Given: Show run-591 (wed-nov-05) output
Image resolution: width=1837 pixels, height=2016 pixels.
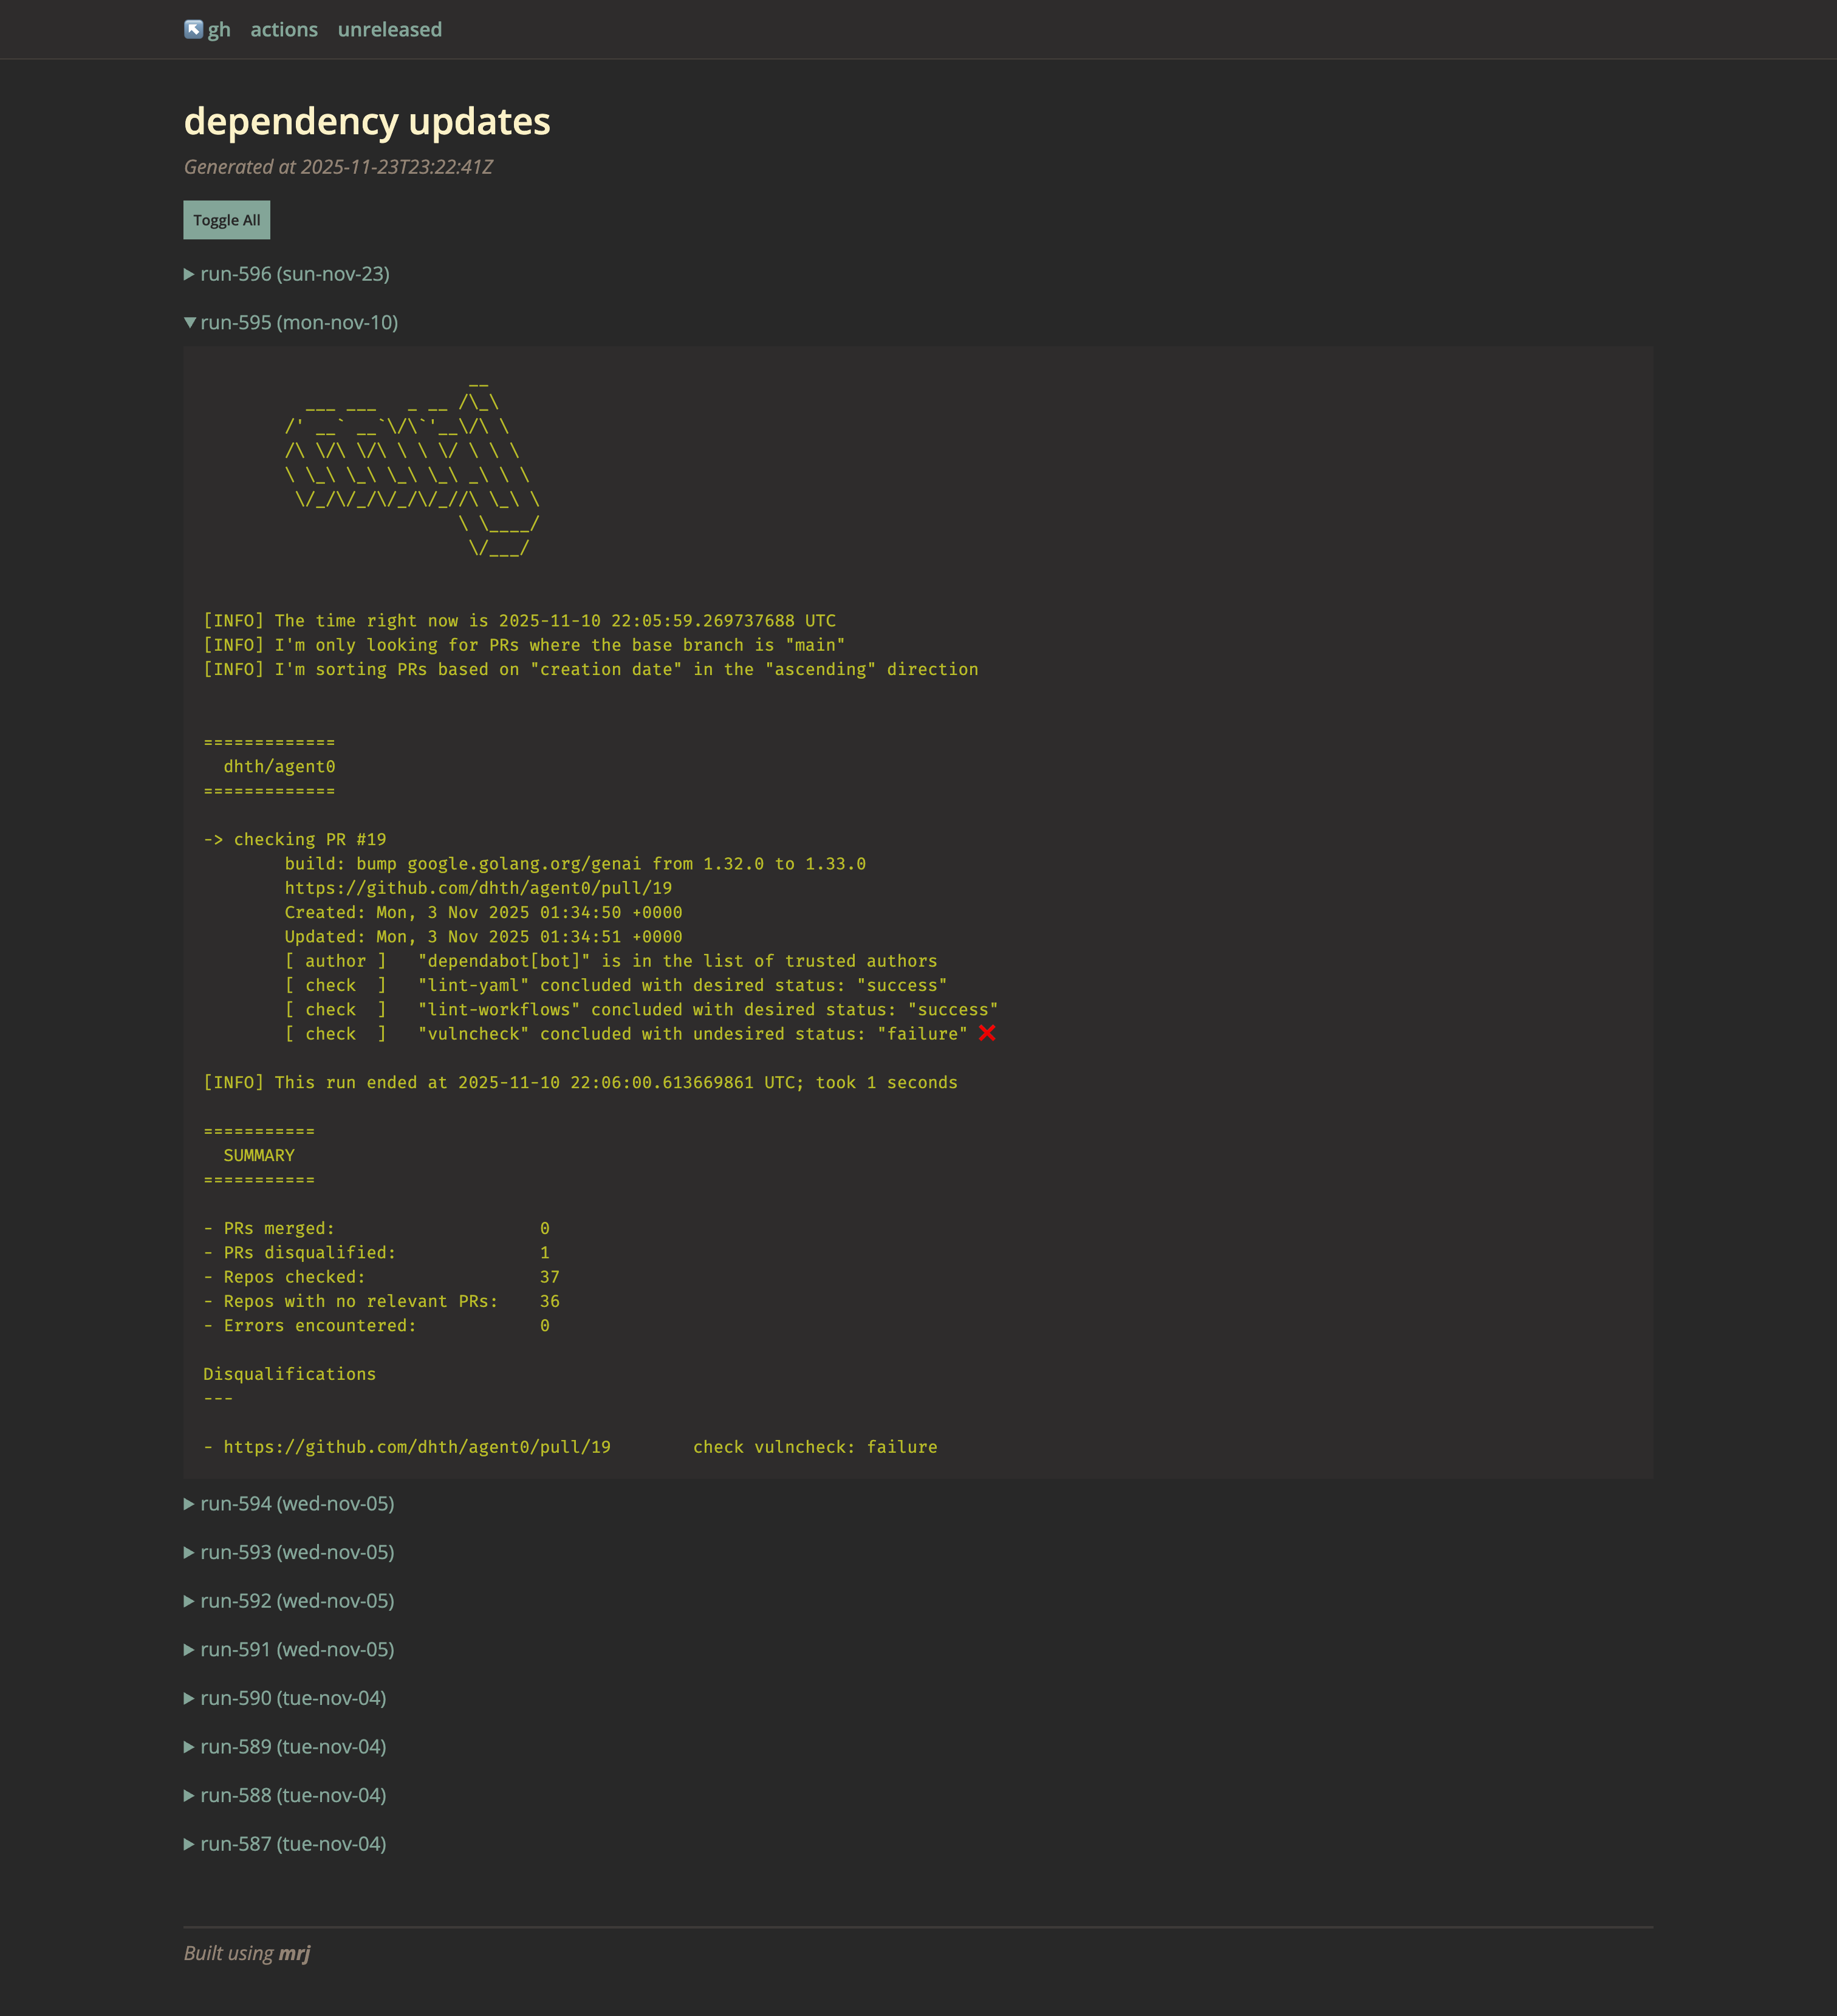Looking at the screenshot, I should (x=296, y=1650).
